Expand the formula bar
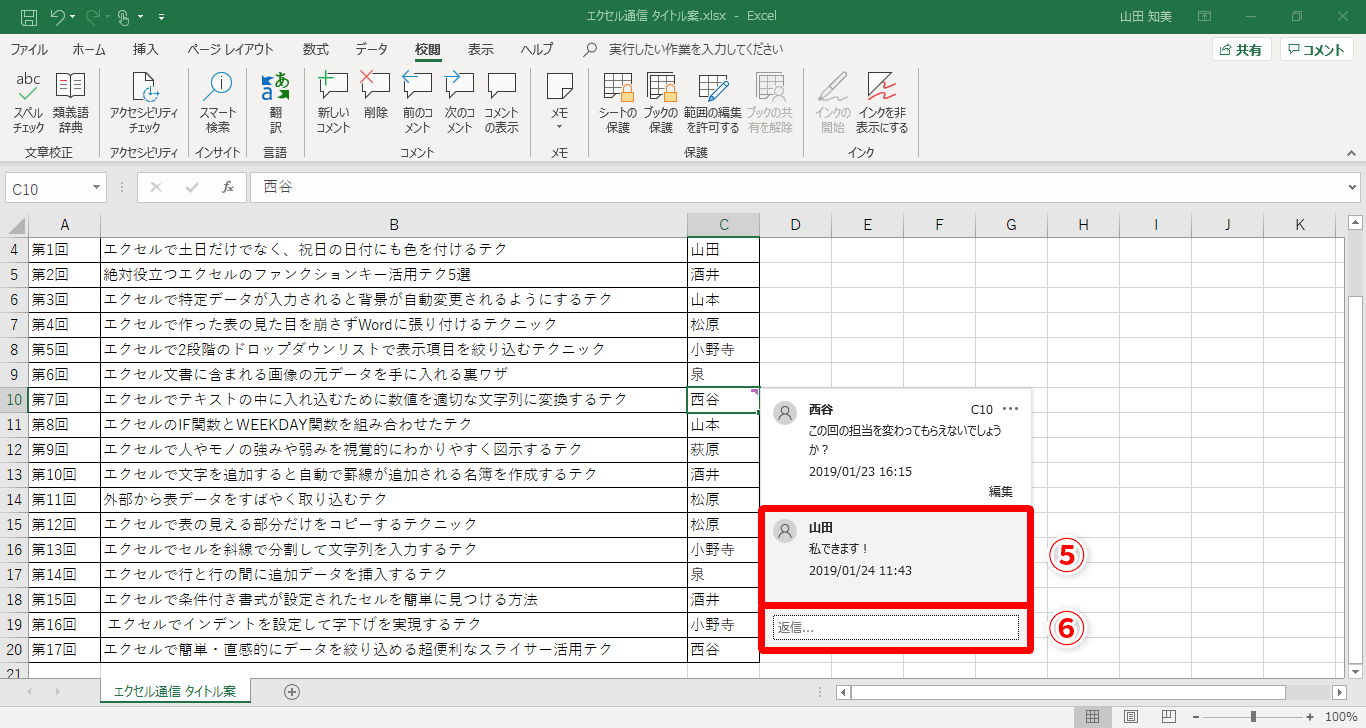1366x728 pixels. 1353,187
